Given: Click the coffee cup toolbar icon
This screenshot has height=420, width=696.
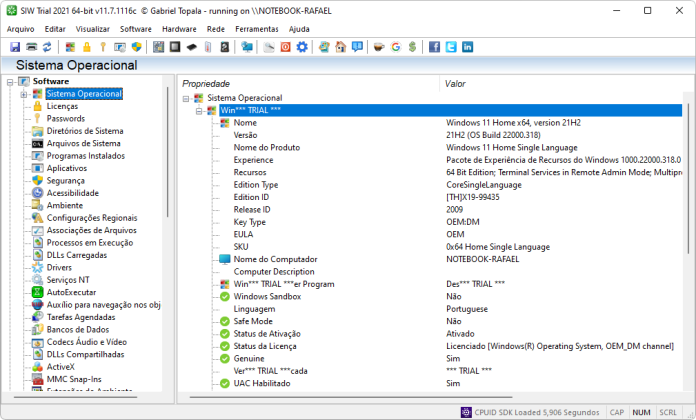Looking at the screenshot, I should [379, 47].
